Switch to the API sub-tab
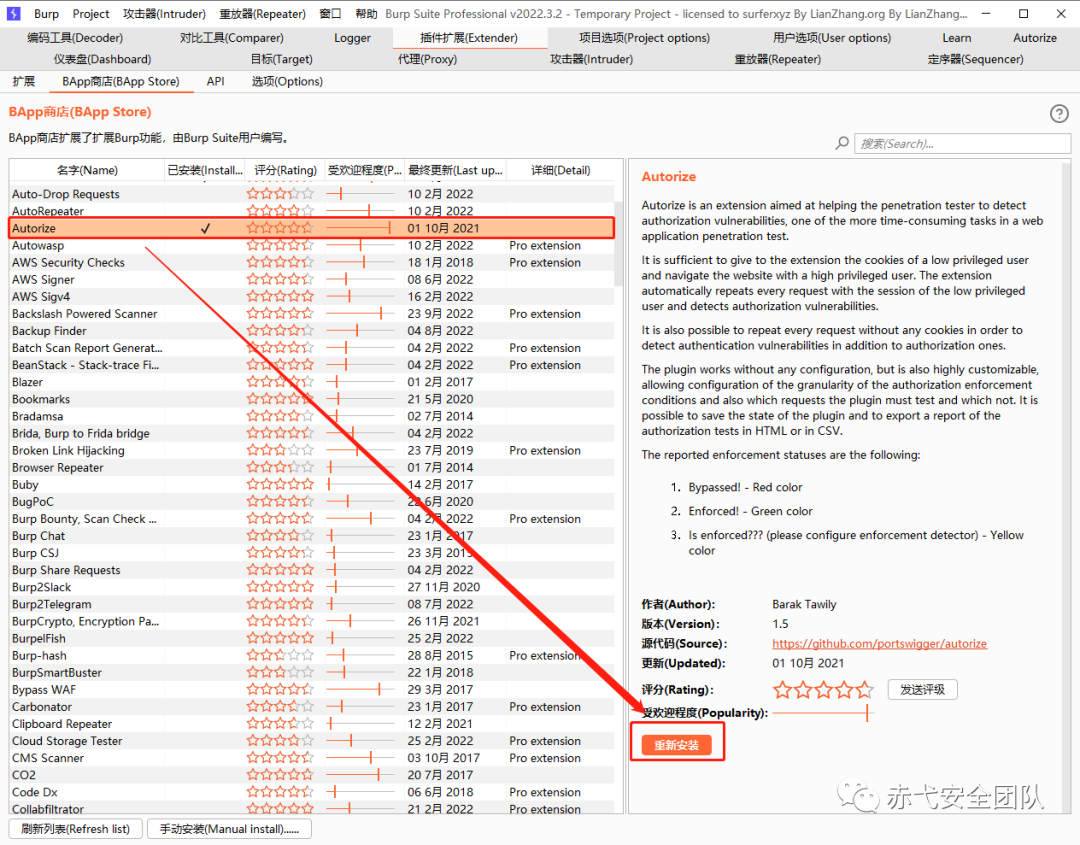Screen dimensions: 1080x845 coord(216,81)
